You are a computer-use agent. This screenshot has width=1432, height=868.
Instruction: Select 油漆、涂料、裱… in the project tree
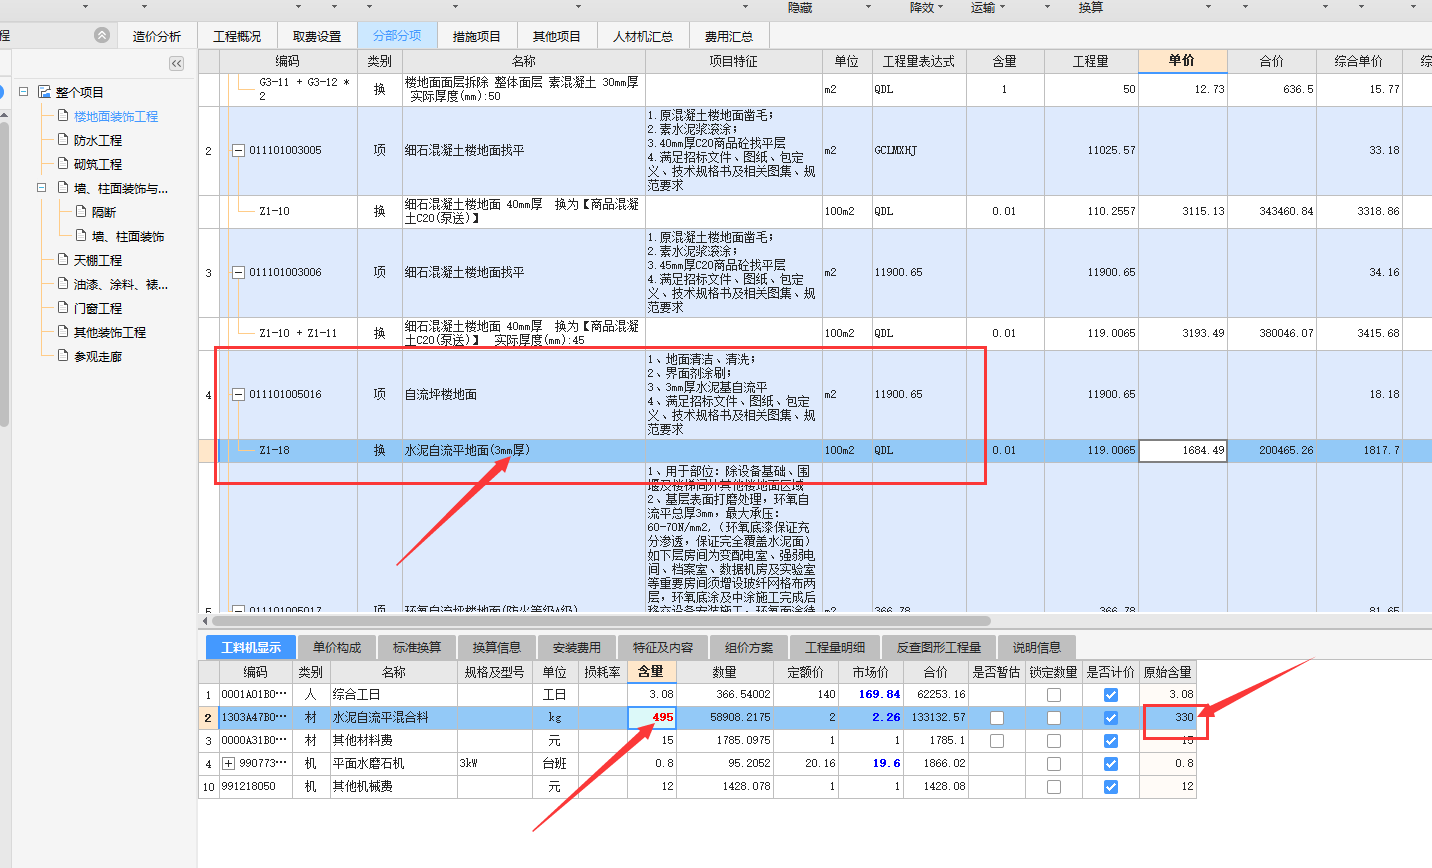point(121,284)
